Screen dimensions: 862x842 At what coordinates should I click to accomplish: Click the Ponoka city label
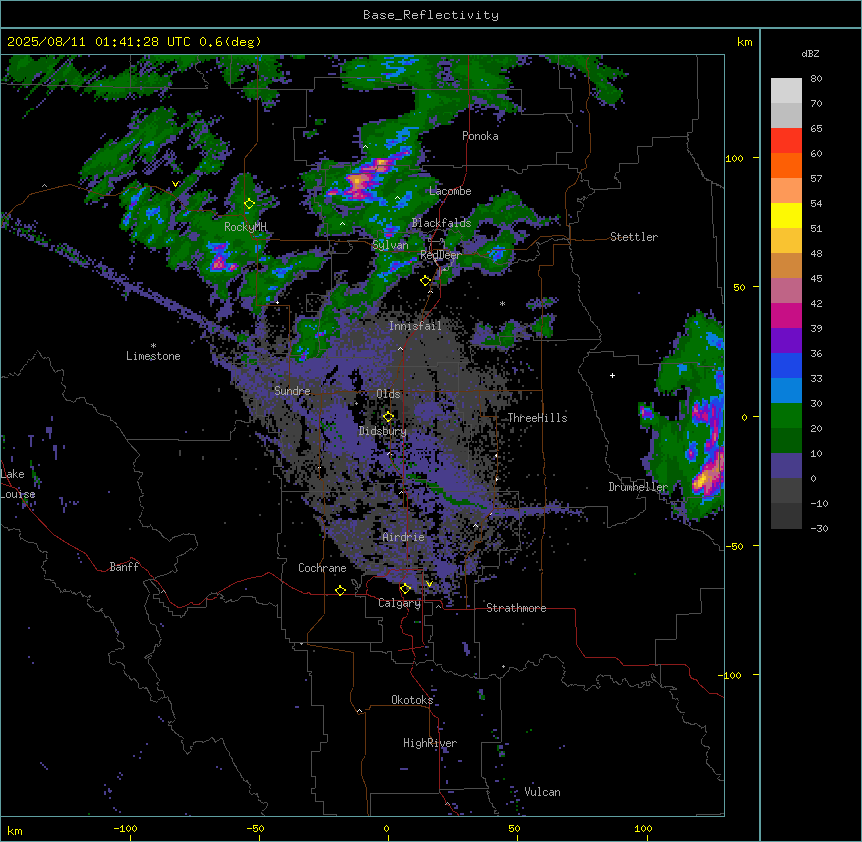click(480, 136)
